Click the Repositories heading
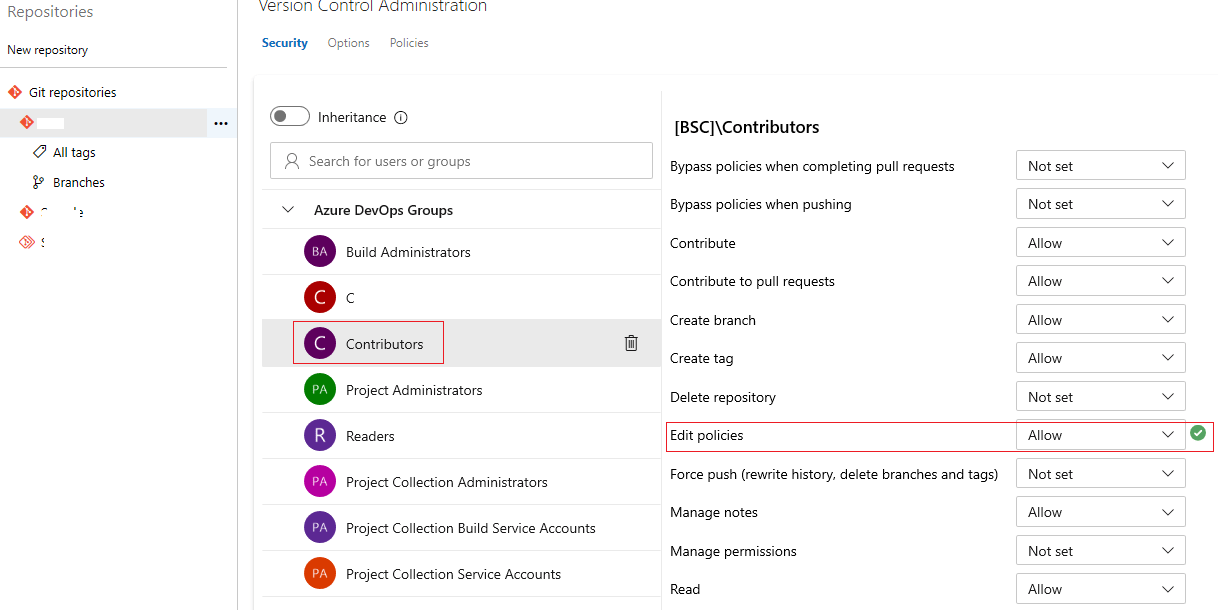This screenshot has width=1230, height=612. [x=50, y=12]
